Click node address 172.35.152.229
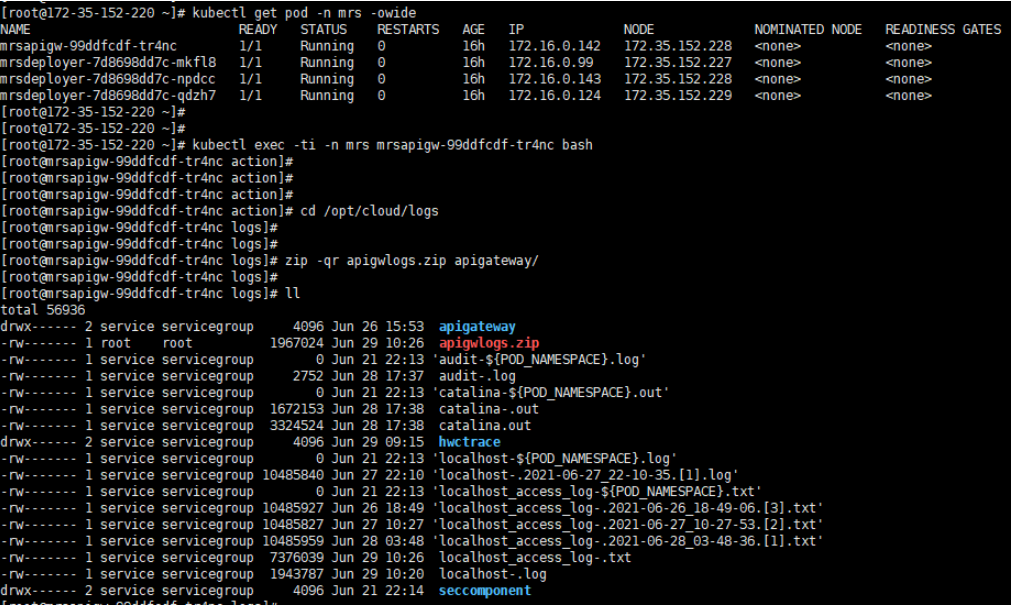Viewport: 1013px width, 606px height. (678, 96)
